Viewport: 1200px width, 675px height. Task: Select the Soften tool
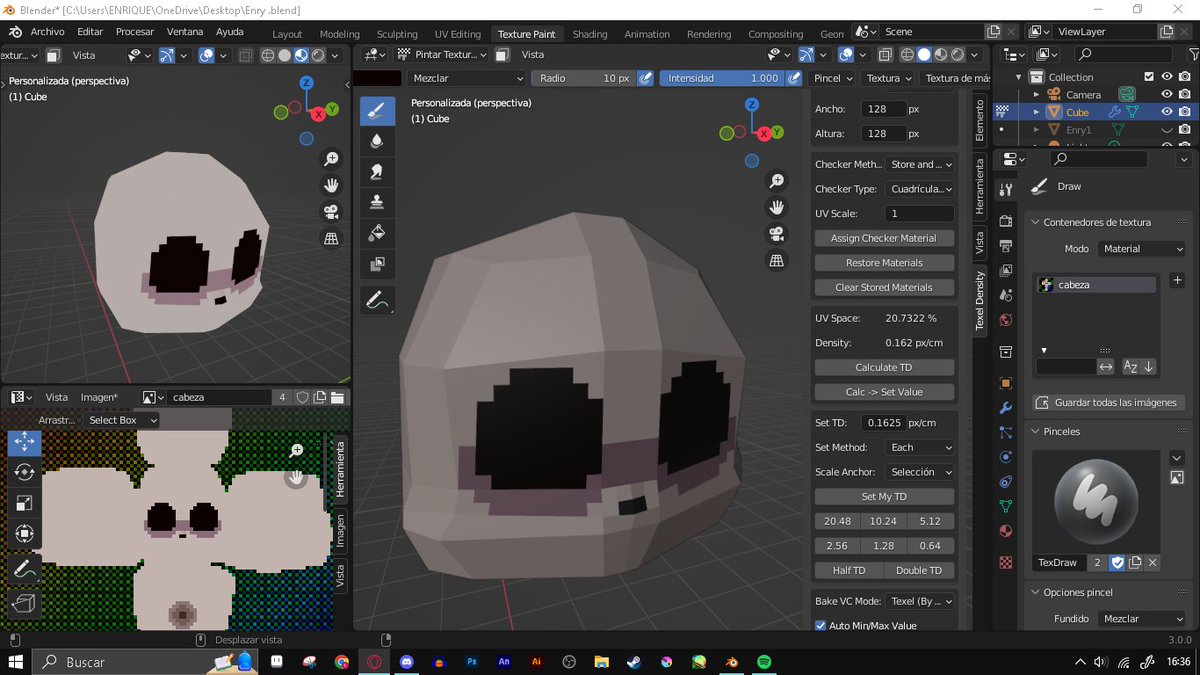tap(377, 141)
